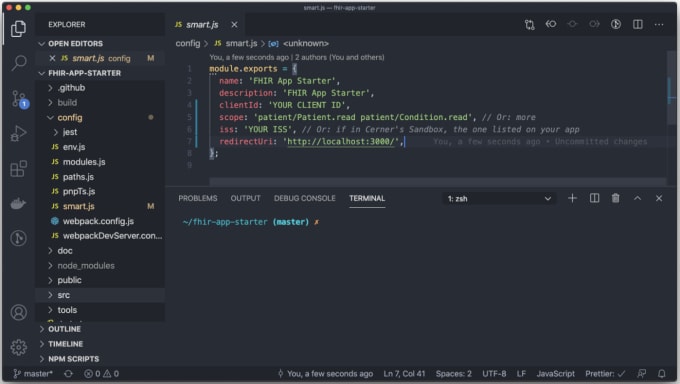This screenshot has height=384, width=680.
Task: Open webpackDevServer.config.js in the explorer
Action: [x=112, y=236]
